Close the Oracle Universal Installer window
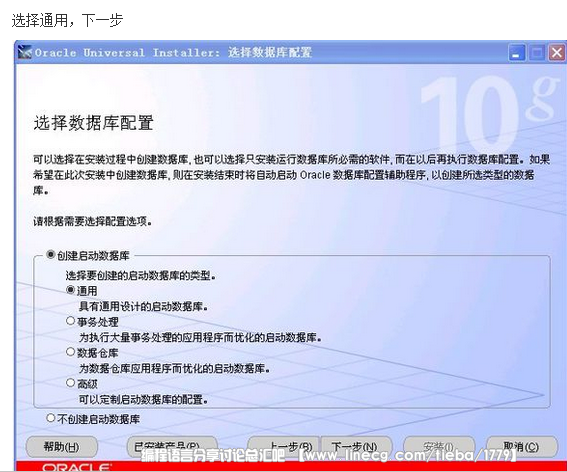This screenshot has width=567, height=472. click(557, 53)
